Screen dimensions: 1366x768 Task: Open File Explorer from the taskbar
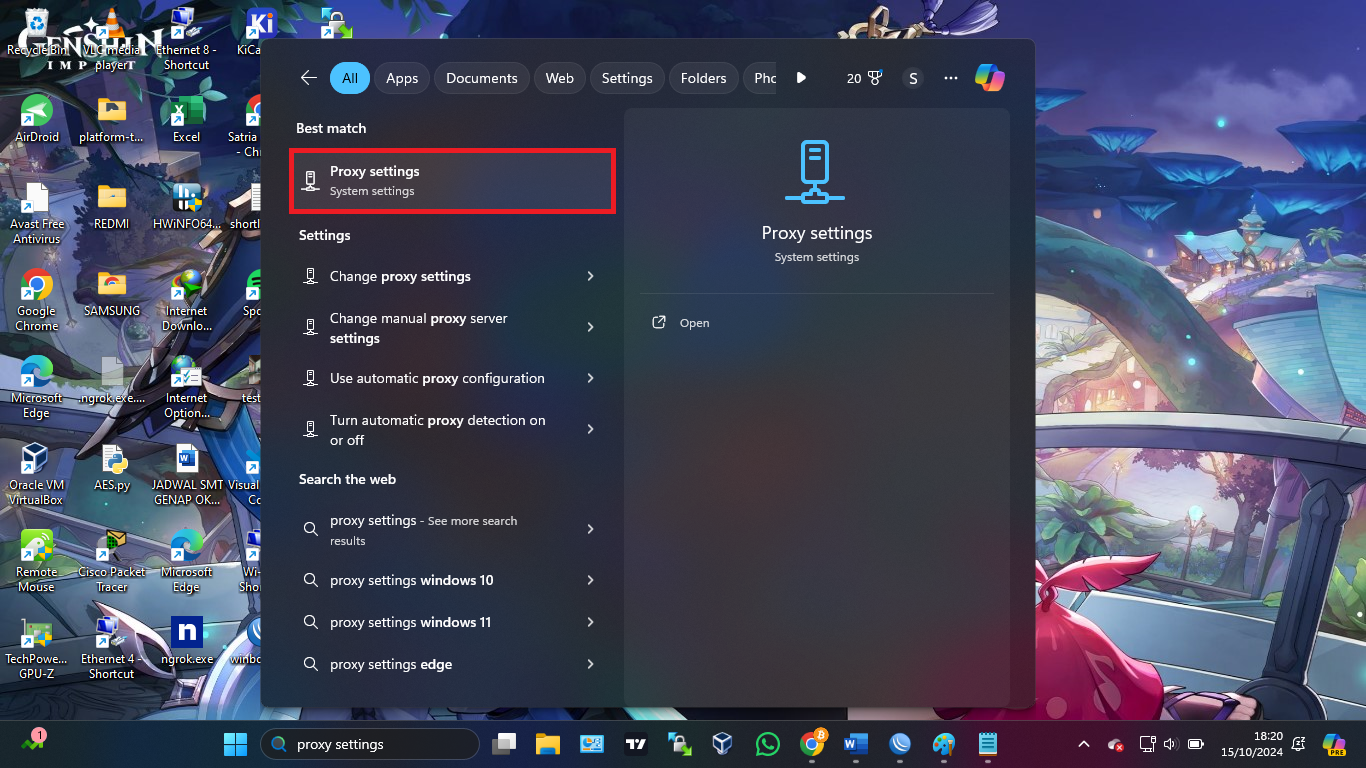(547, 744)
